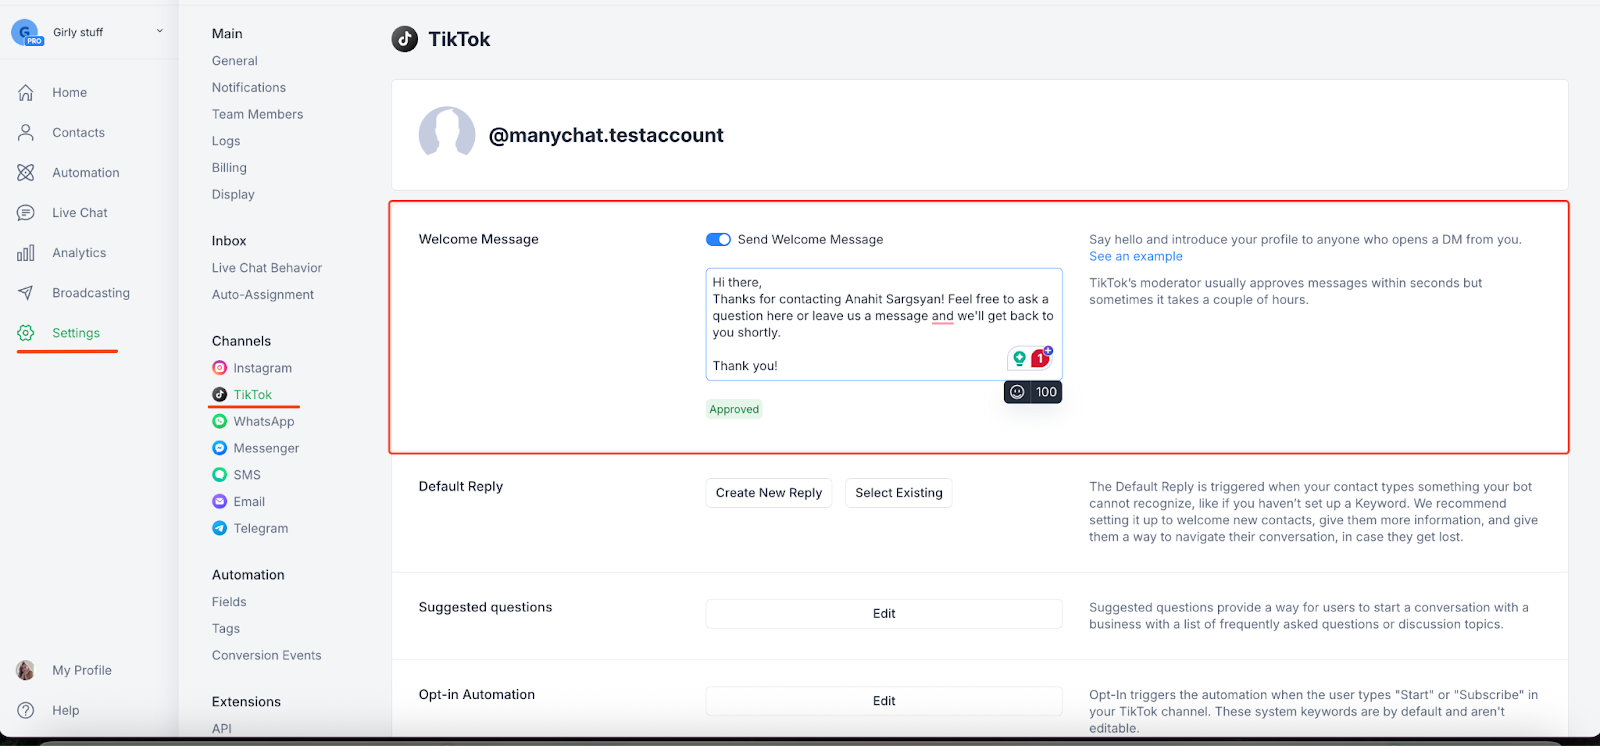Disable the Send Welcome Message toggle
Screen dimensions: 1600x746
point(718,239)
